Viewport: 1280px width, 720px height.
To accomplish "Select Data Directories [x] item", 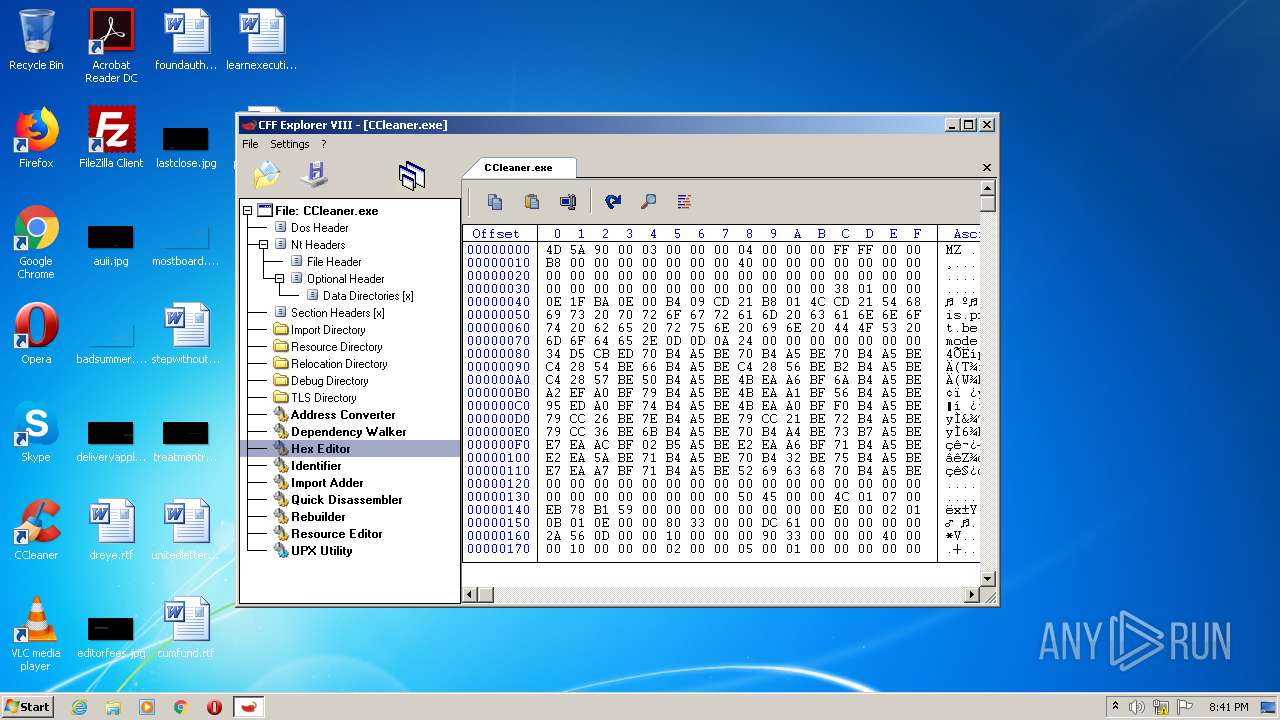I will [368, 296].
